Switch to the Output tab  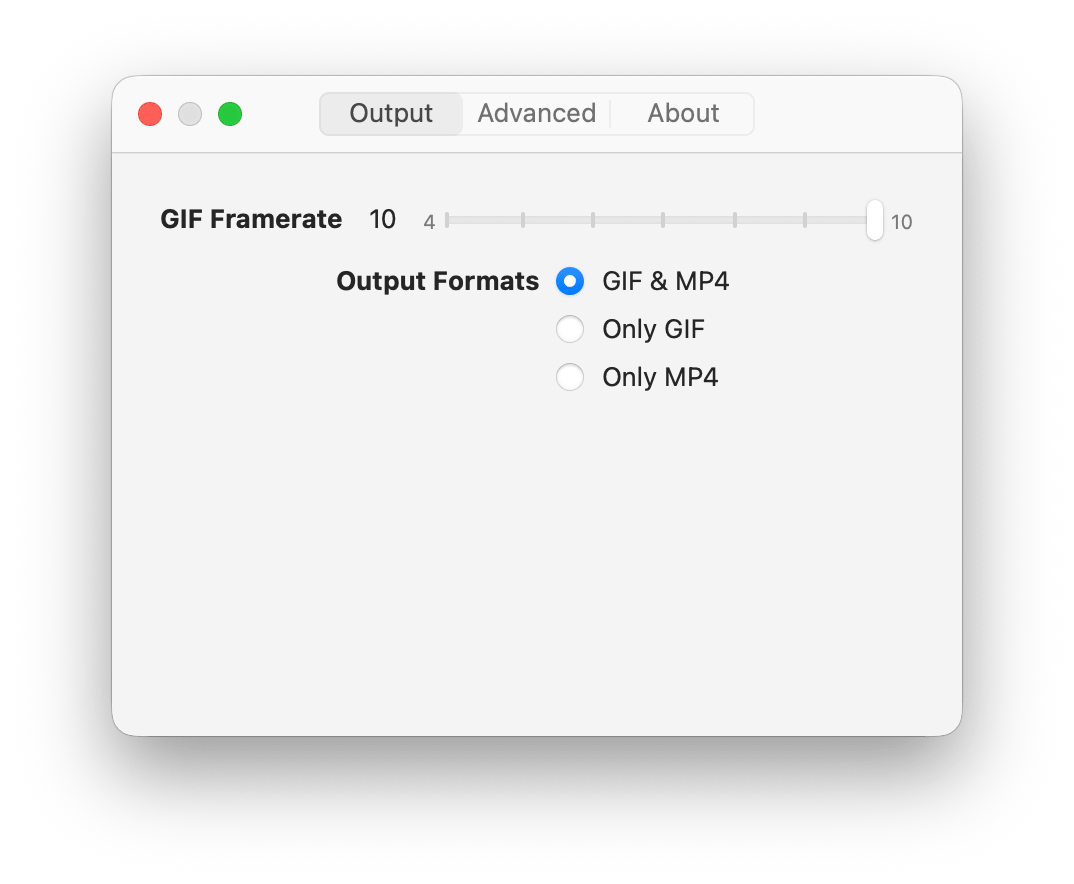[391, 114]
